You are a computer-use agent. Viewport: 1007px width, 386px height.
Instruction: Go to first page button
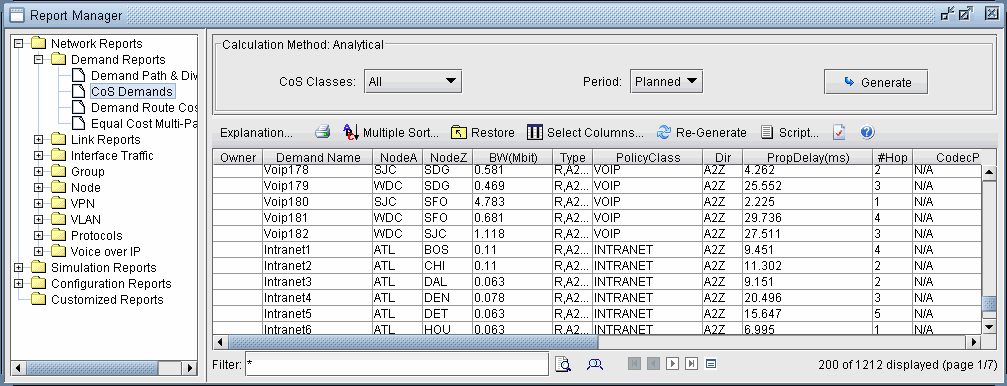[635, 364]
